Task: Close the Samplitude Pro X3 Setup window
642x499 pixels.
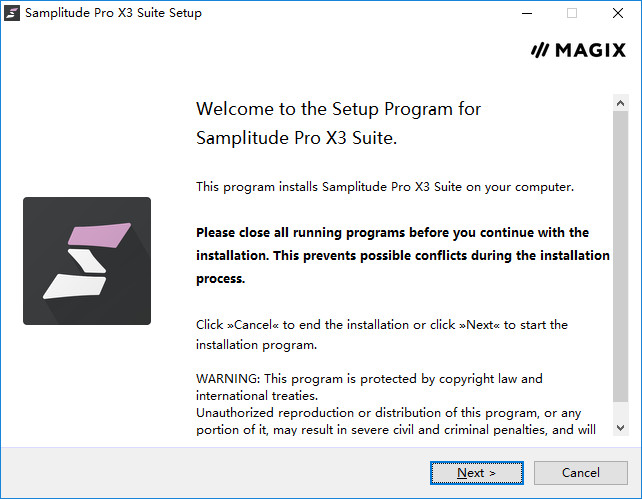Action: click(x=618, y=13)
